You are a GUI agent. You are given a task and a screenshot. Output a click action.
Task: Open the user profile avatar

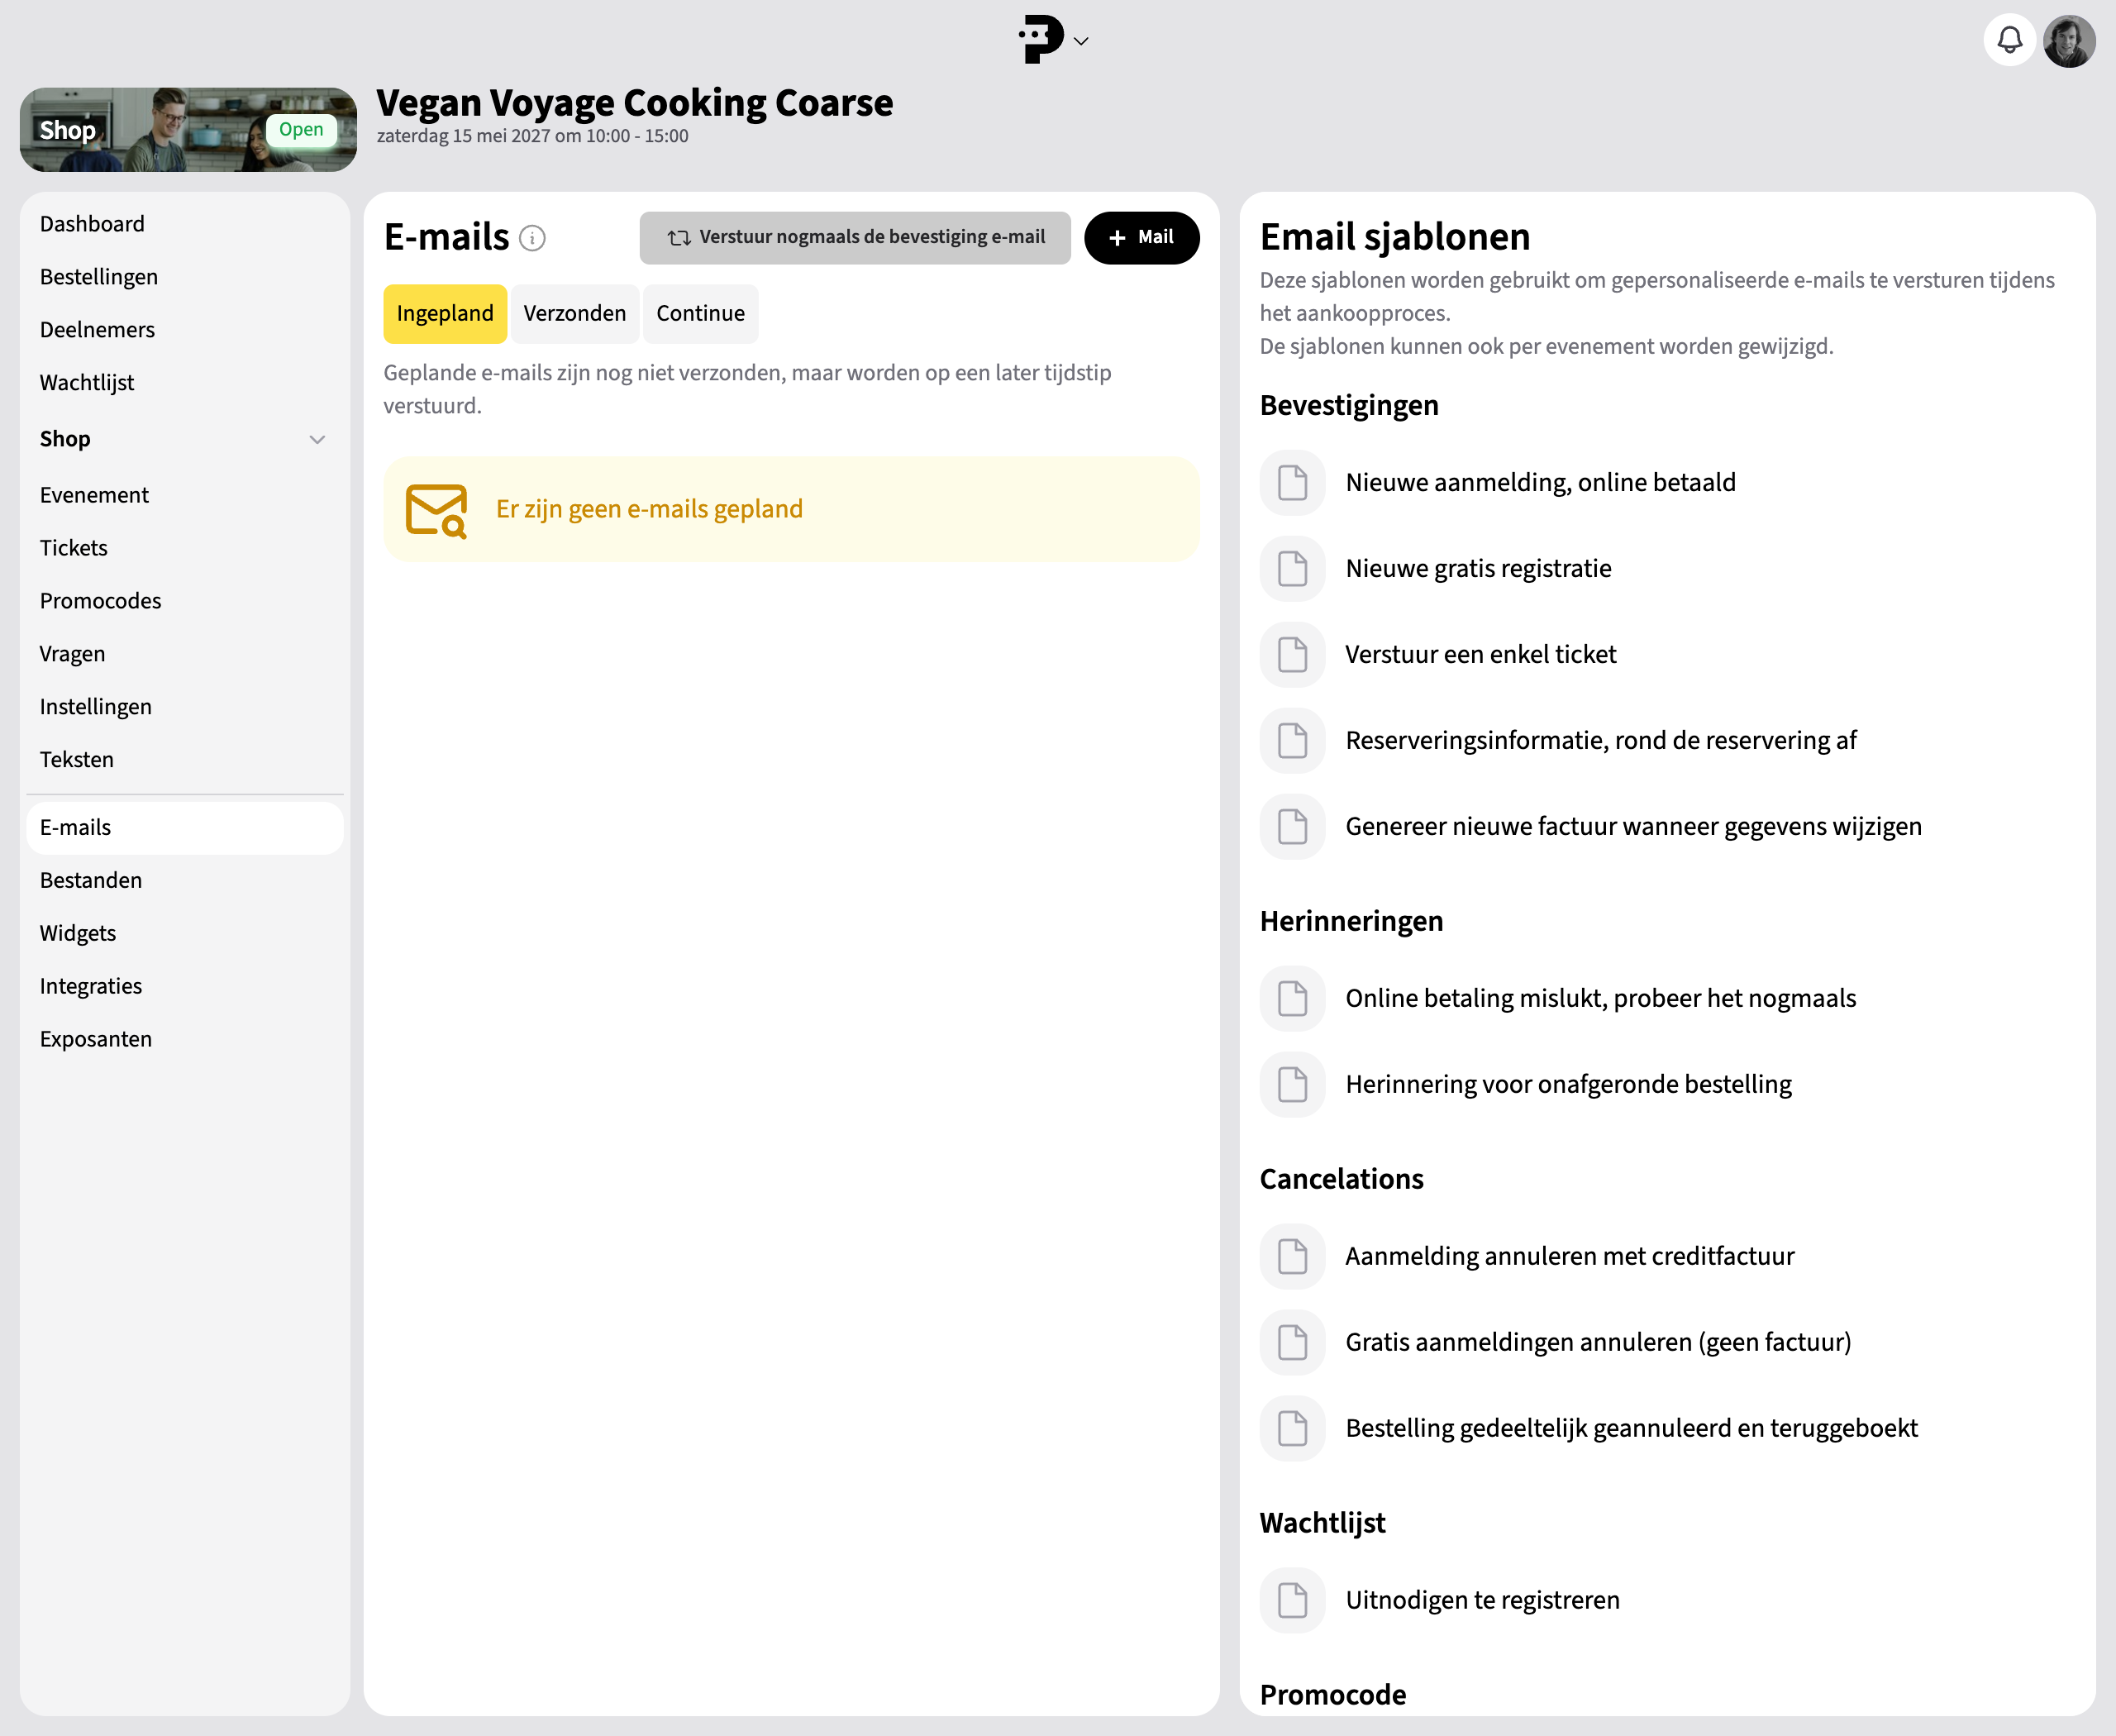coord(2069,40)
